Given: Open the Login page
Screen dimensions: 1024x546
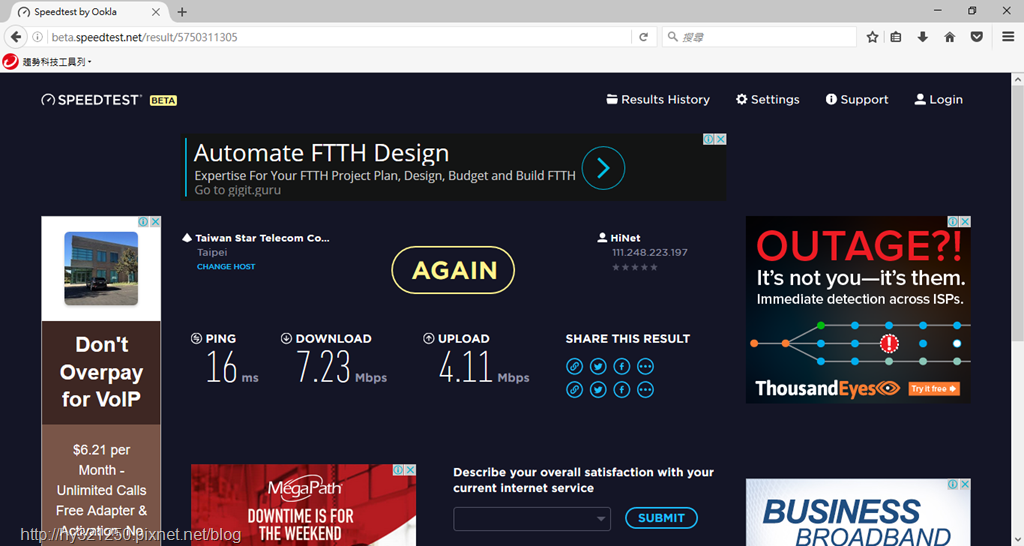Looking at the screenshot, I should (x=938, y=99).
